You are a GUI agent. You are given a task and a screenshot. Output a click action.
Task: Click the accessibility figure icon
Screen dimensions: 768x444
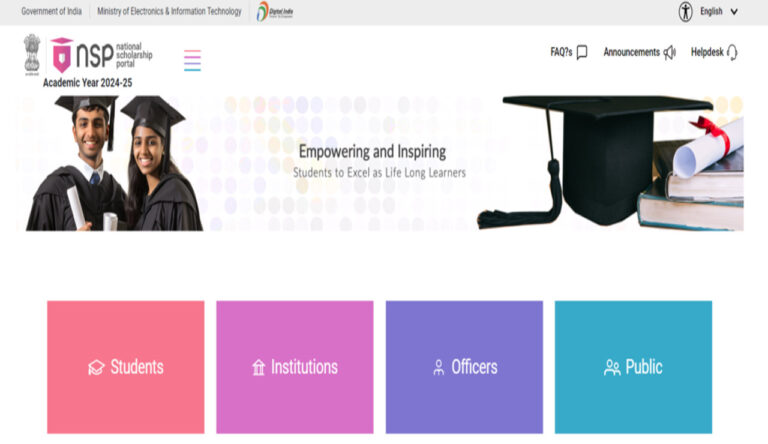tap(685, 11)
